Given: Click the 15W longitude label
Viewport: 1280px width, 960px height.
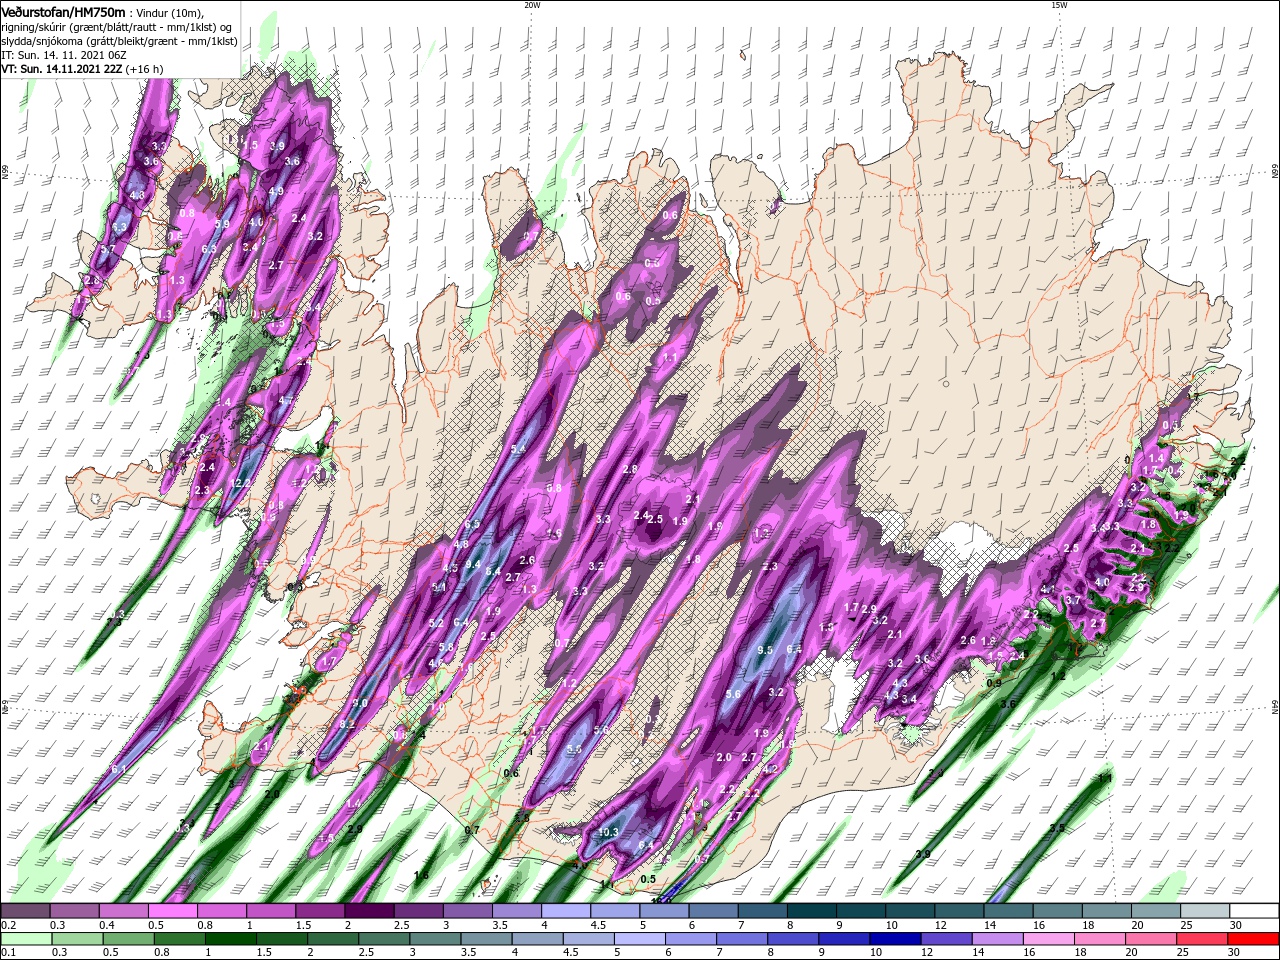Looking at the screenshot, I should click(x=1059, y=5).
